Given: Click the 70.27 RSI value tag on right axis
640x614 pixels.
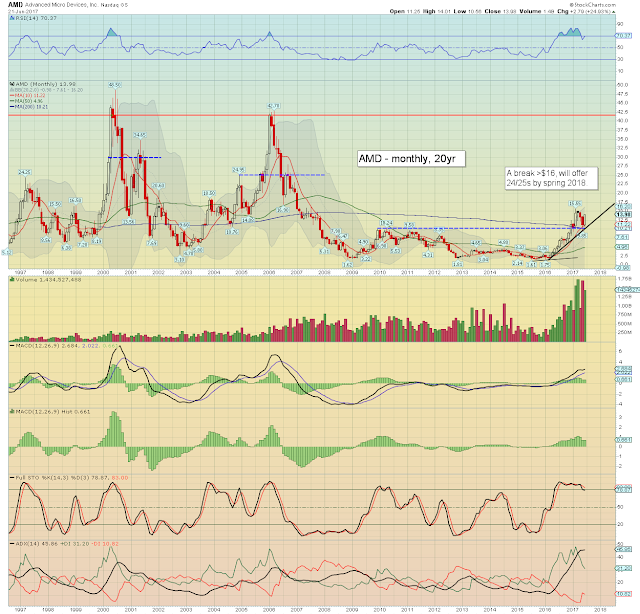Looking at the screenshot, I should pyautogui.click(x=623, y=36).
